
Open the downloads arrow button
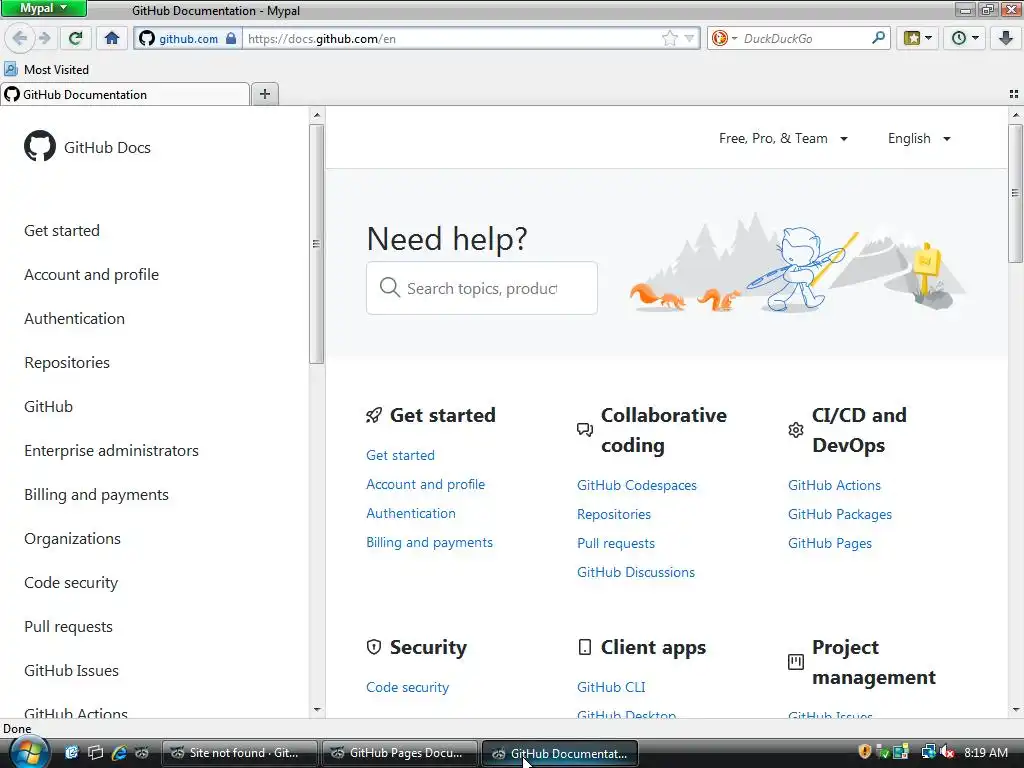(x=1006, y=39)
